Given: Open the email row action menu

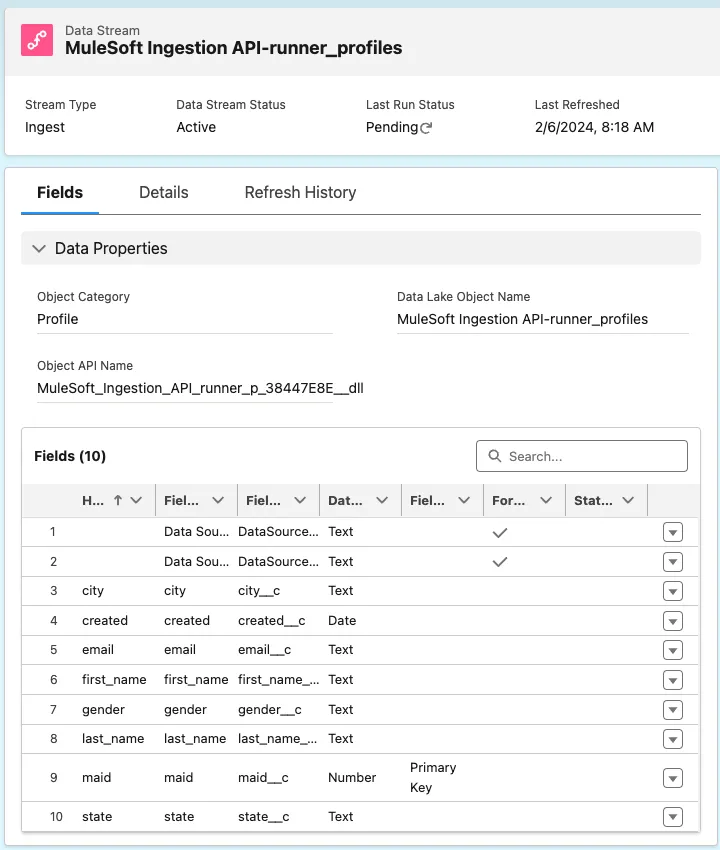Looking at the screenshot, I should click(x=672, y=651).
